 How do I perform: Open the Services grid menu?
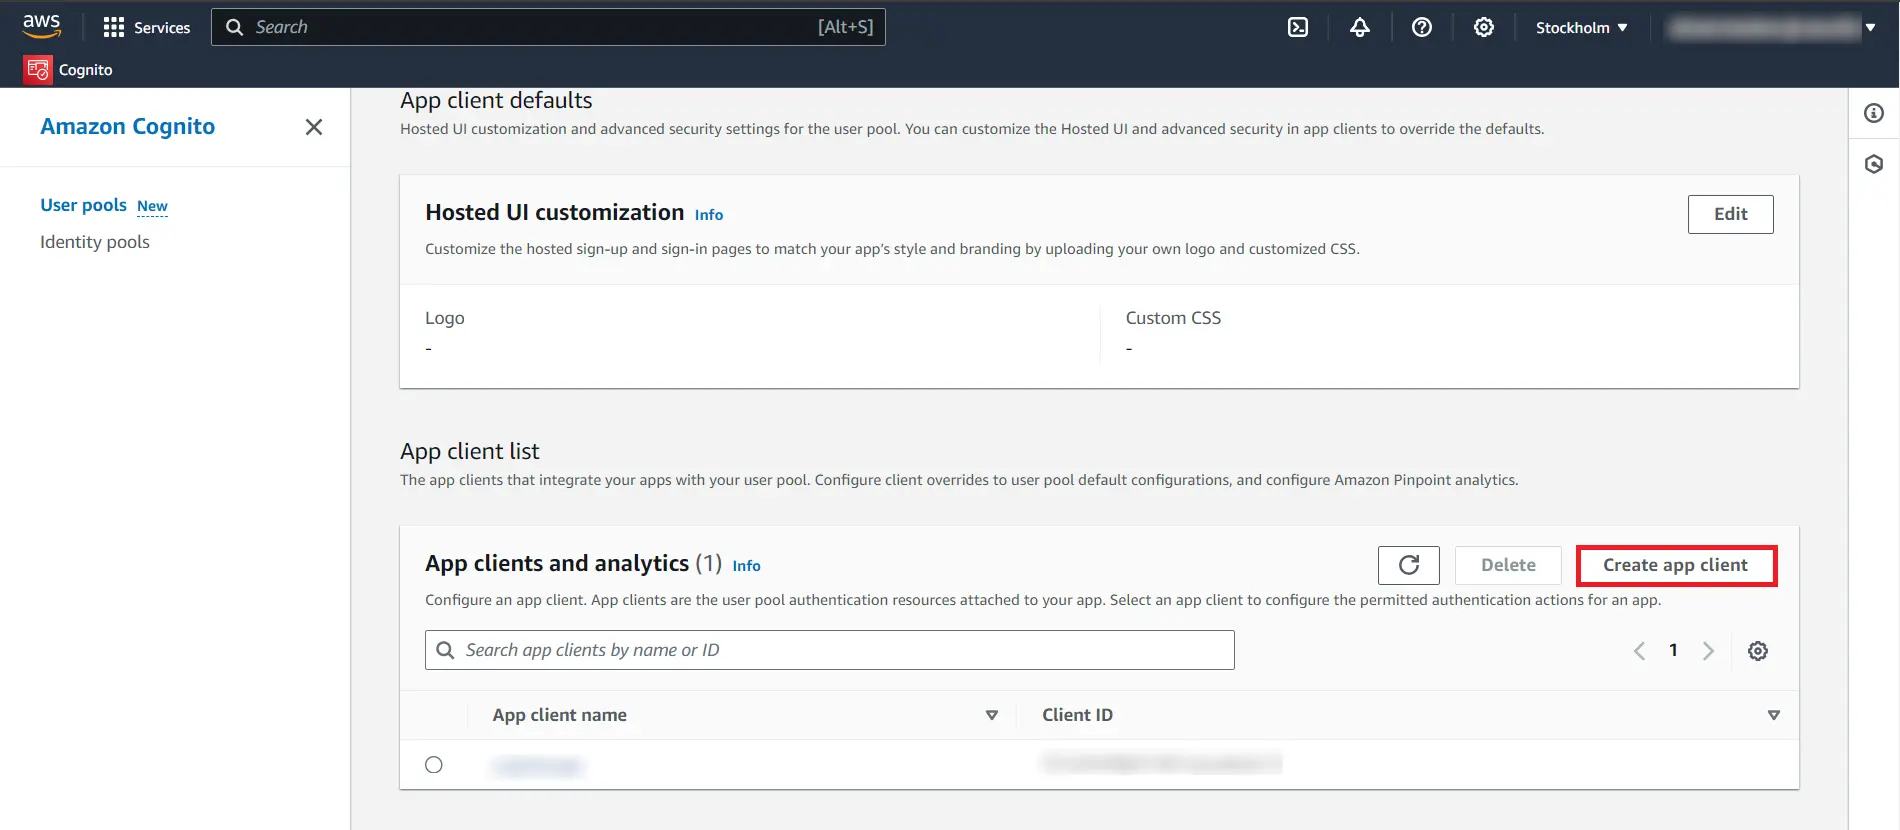[x=114, y=27]
